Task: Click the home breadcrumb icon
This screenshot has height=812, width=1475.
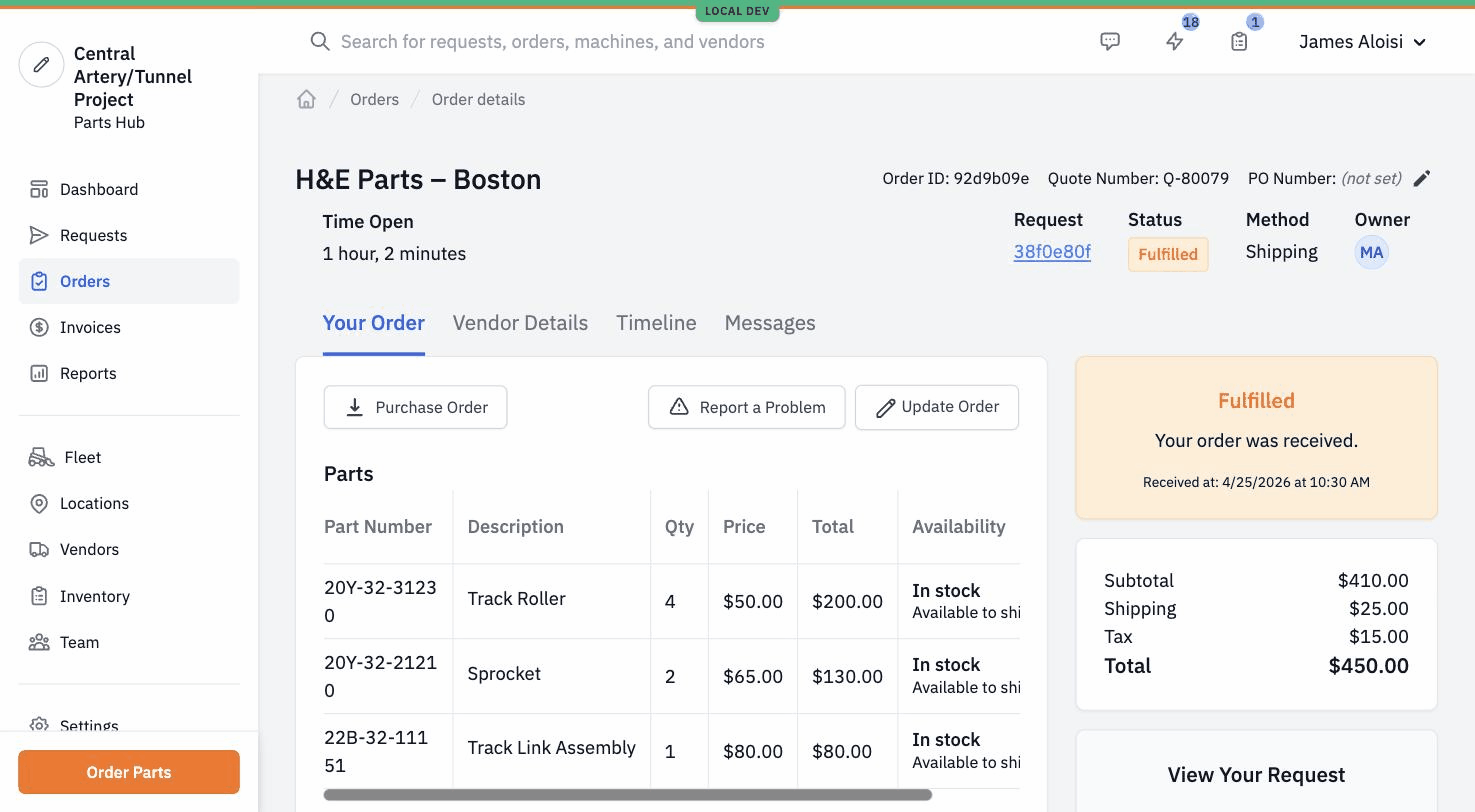Action: coord(306,99)
